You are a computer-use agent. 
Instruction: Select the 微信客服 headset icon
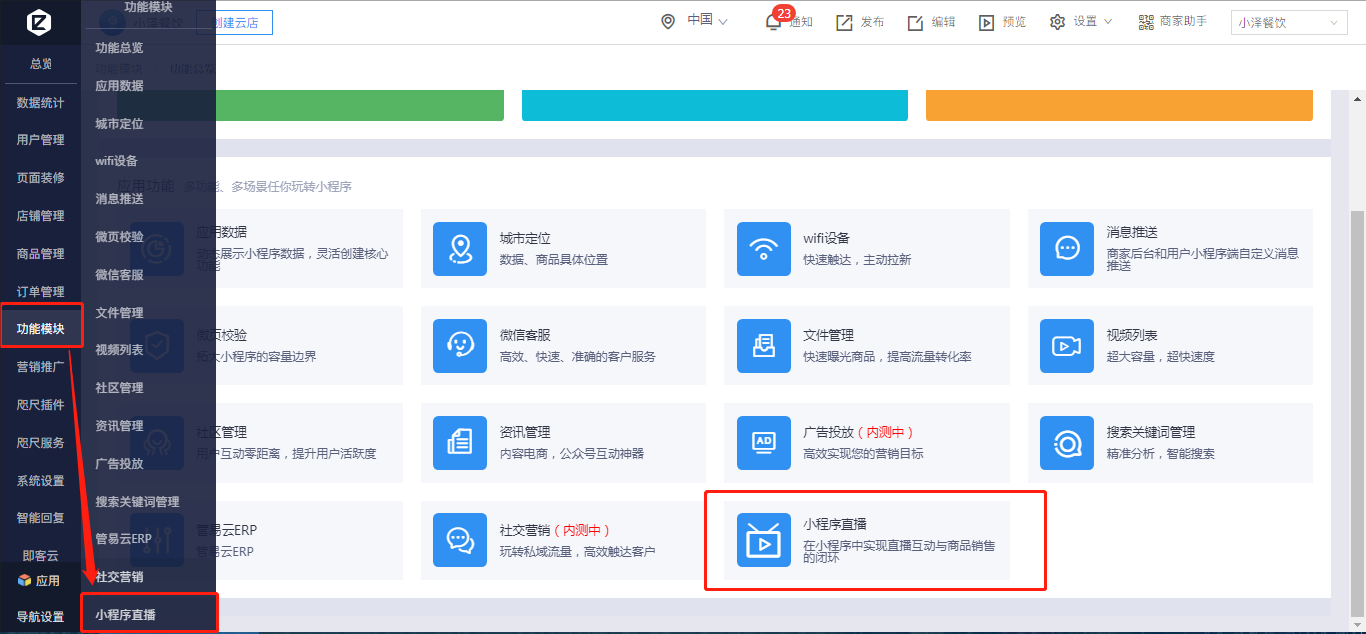point(460,346)
